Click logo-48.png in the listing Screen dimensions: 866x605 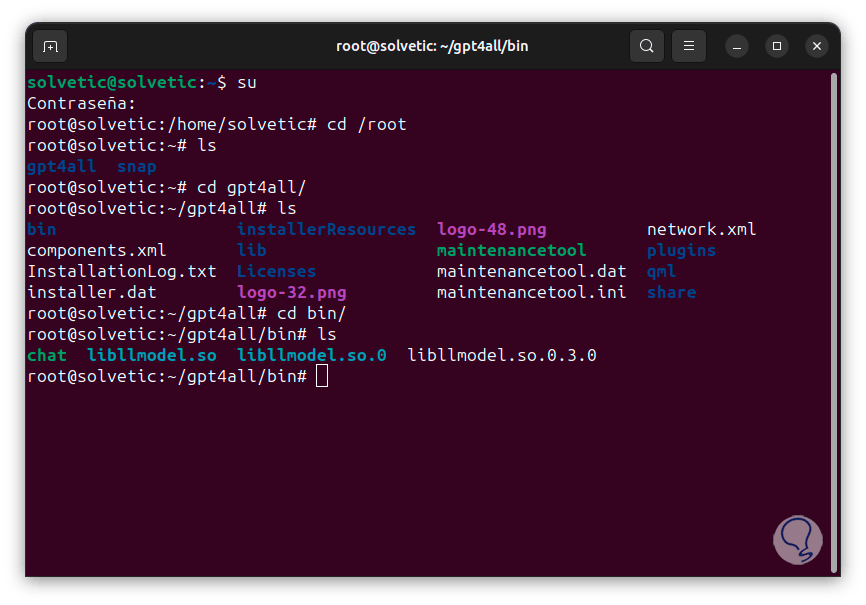pos(492,229)
